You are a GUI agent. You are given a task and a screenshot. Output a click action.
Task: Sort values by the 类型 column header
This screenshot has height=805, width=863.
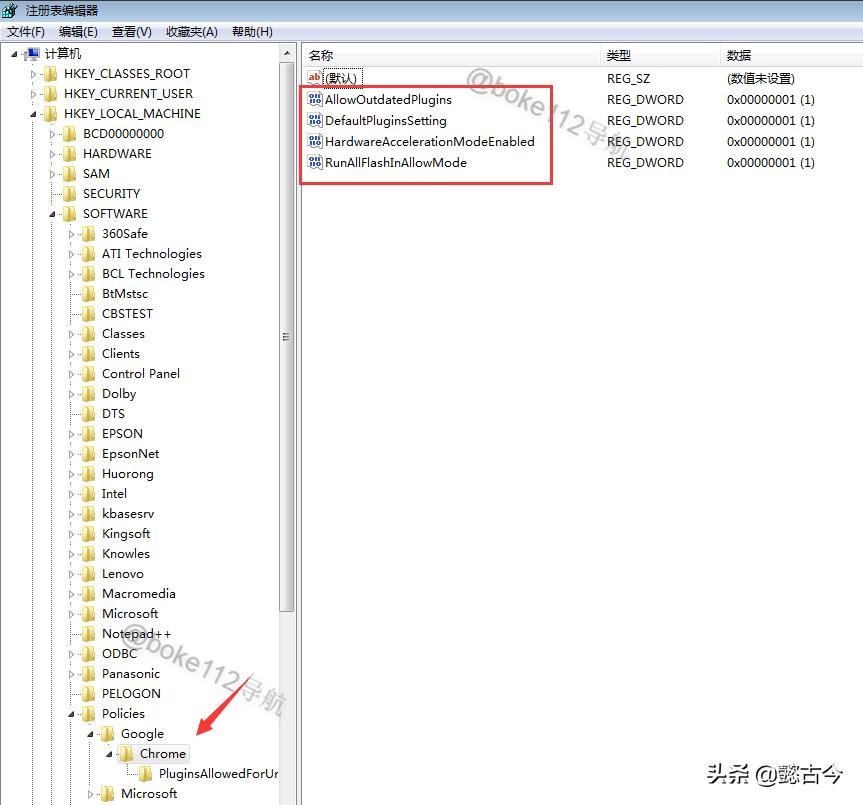click(660, 56)
